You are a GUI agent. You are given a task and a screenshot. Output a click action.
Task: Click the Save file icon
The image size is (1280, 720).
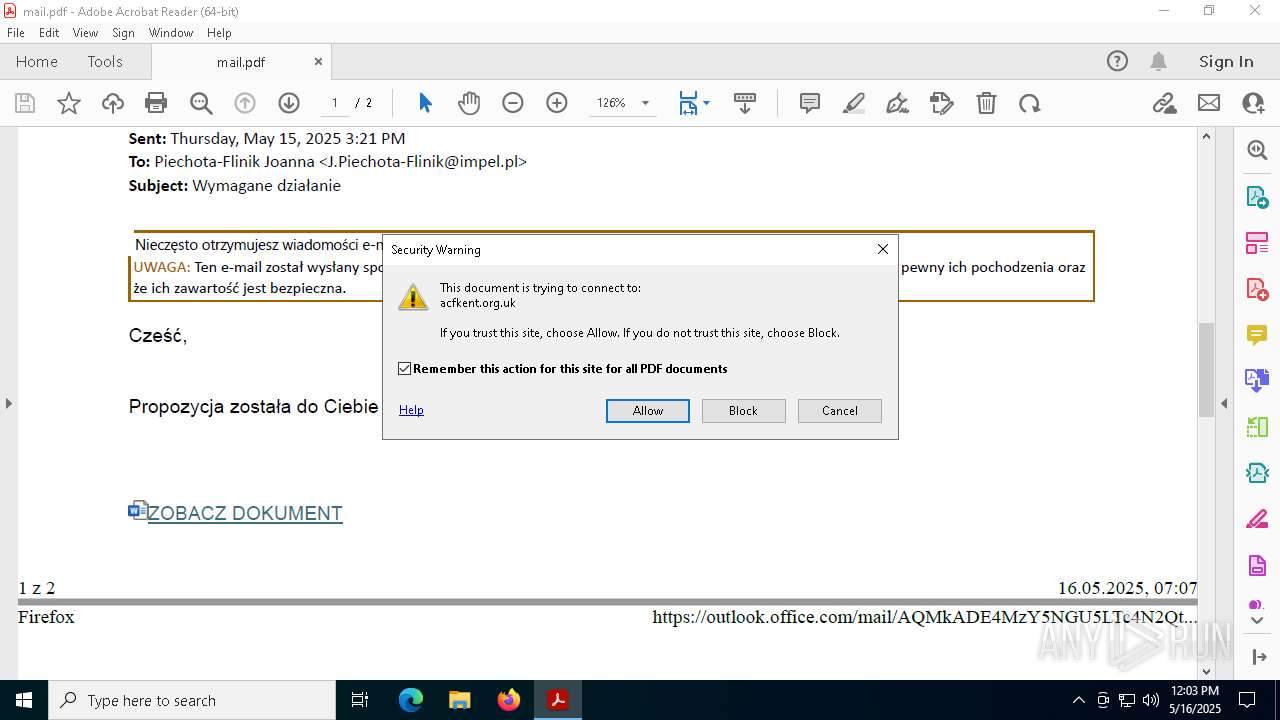pyautogui.click(x=25, y=103)
